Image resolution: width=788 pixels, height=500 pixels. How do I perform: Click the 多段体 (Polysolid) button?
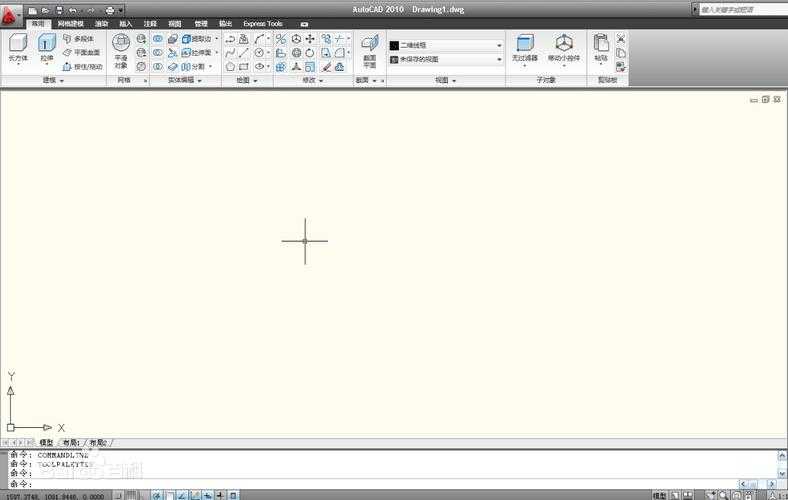(x=80, y=39)
